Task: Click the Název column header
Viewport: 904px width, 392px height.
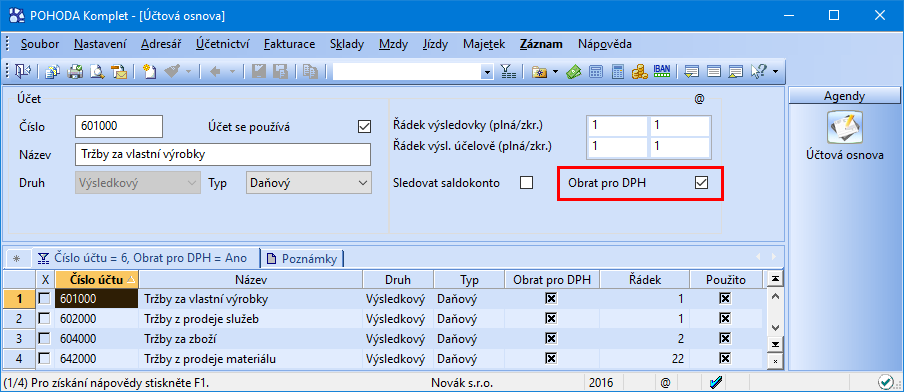Action: click(251, 280)
